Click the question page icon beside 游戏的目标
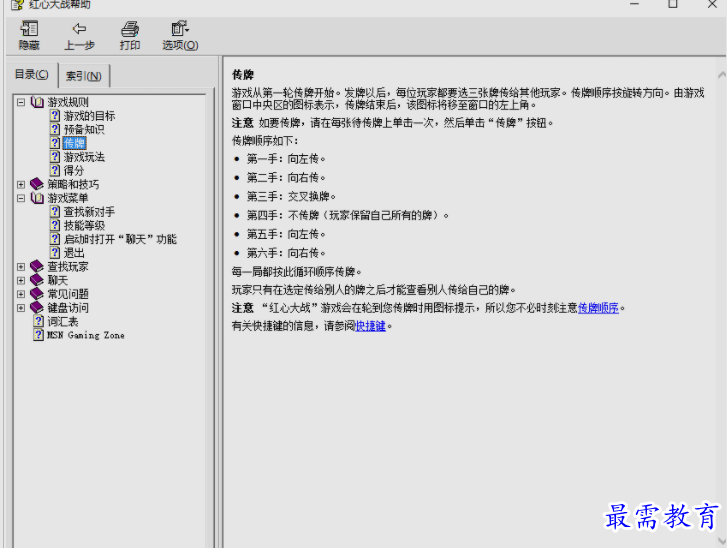 point(55,115)
